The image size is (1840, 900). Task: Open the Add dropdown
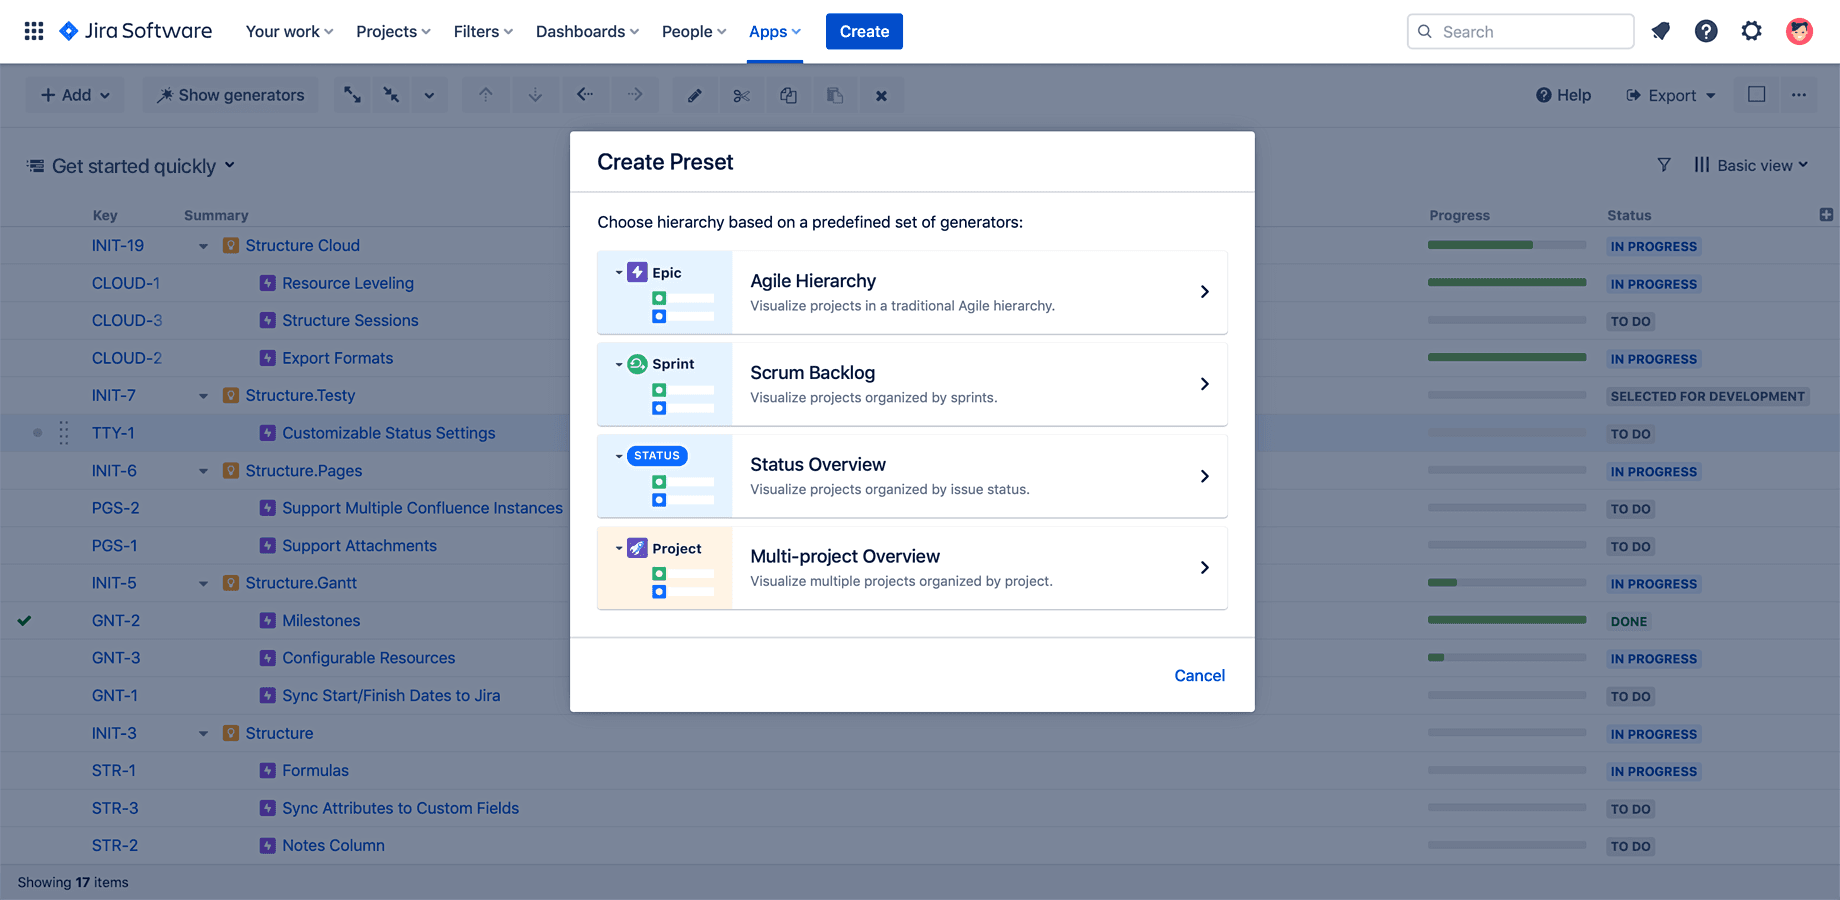click(75, 95)
